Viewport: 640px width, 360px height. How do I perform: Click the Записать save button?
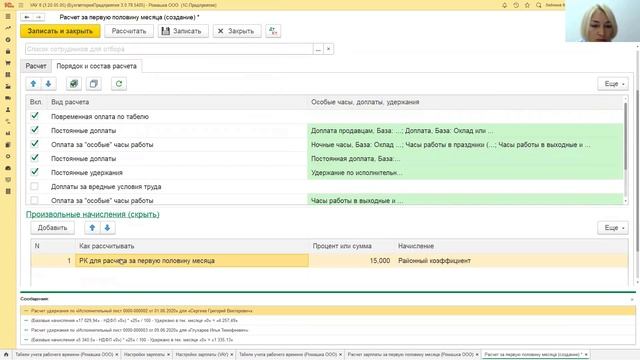coord(183,31)
